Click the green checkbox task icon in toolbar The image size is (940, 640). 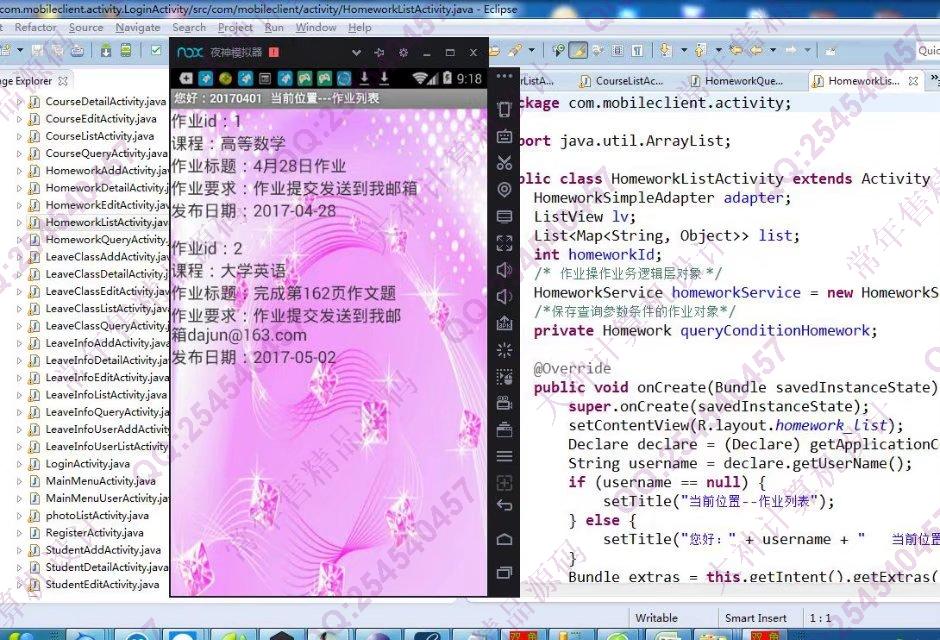156,50
